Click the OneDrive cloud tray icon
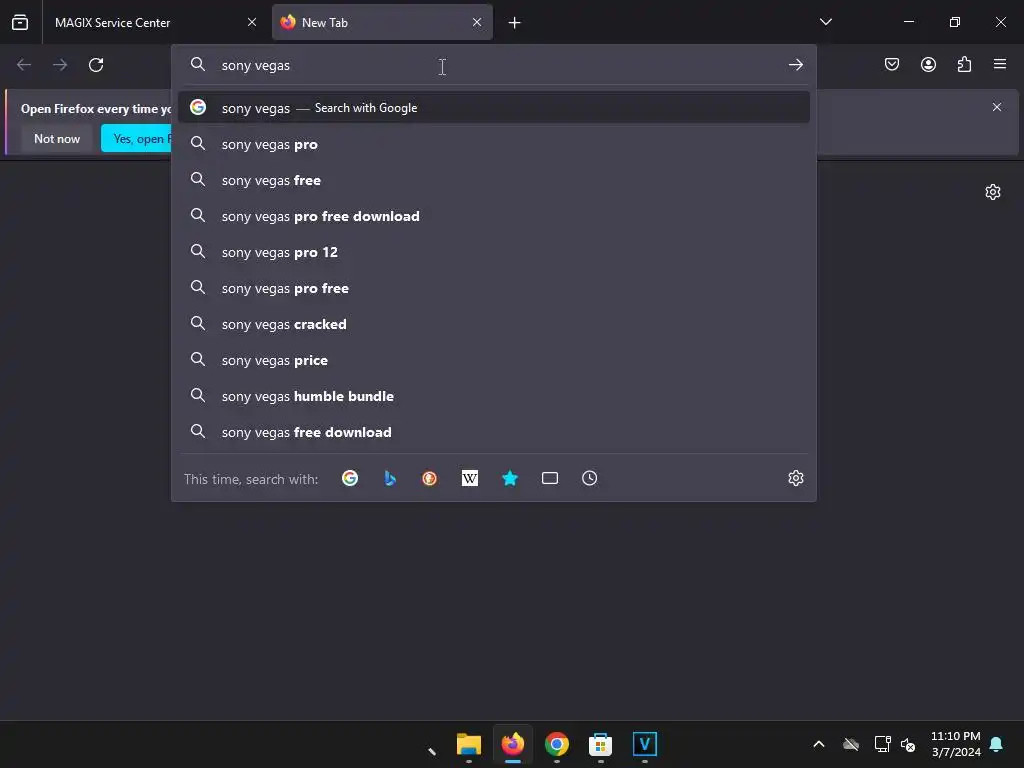 (851, 744)
